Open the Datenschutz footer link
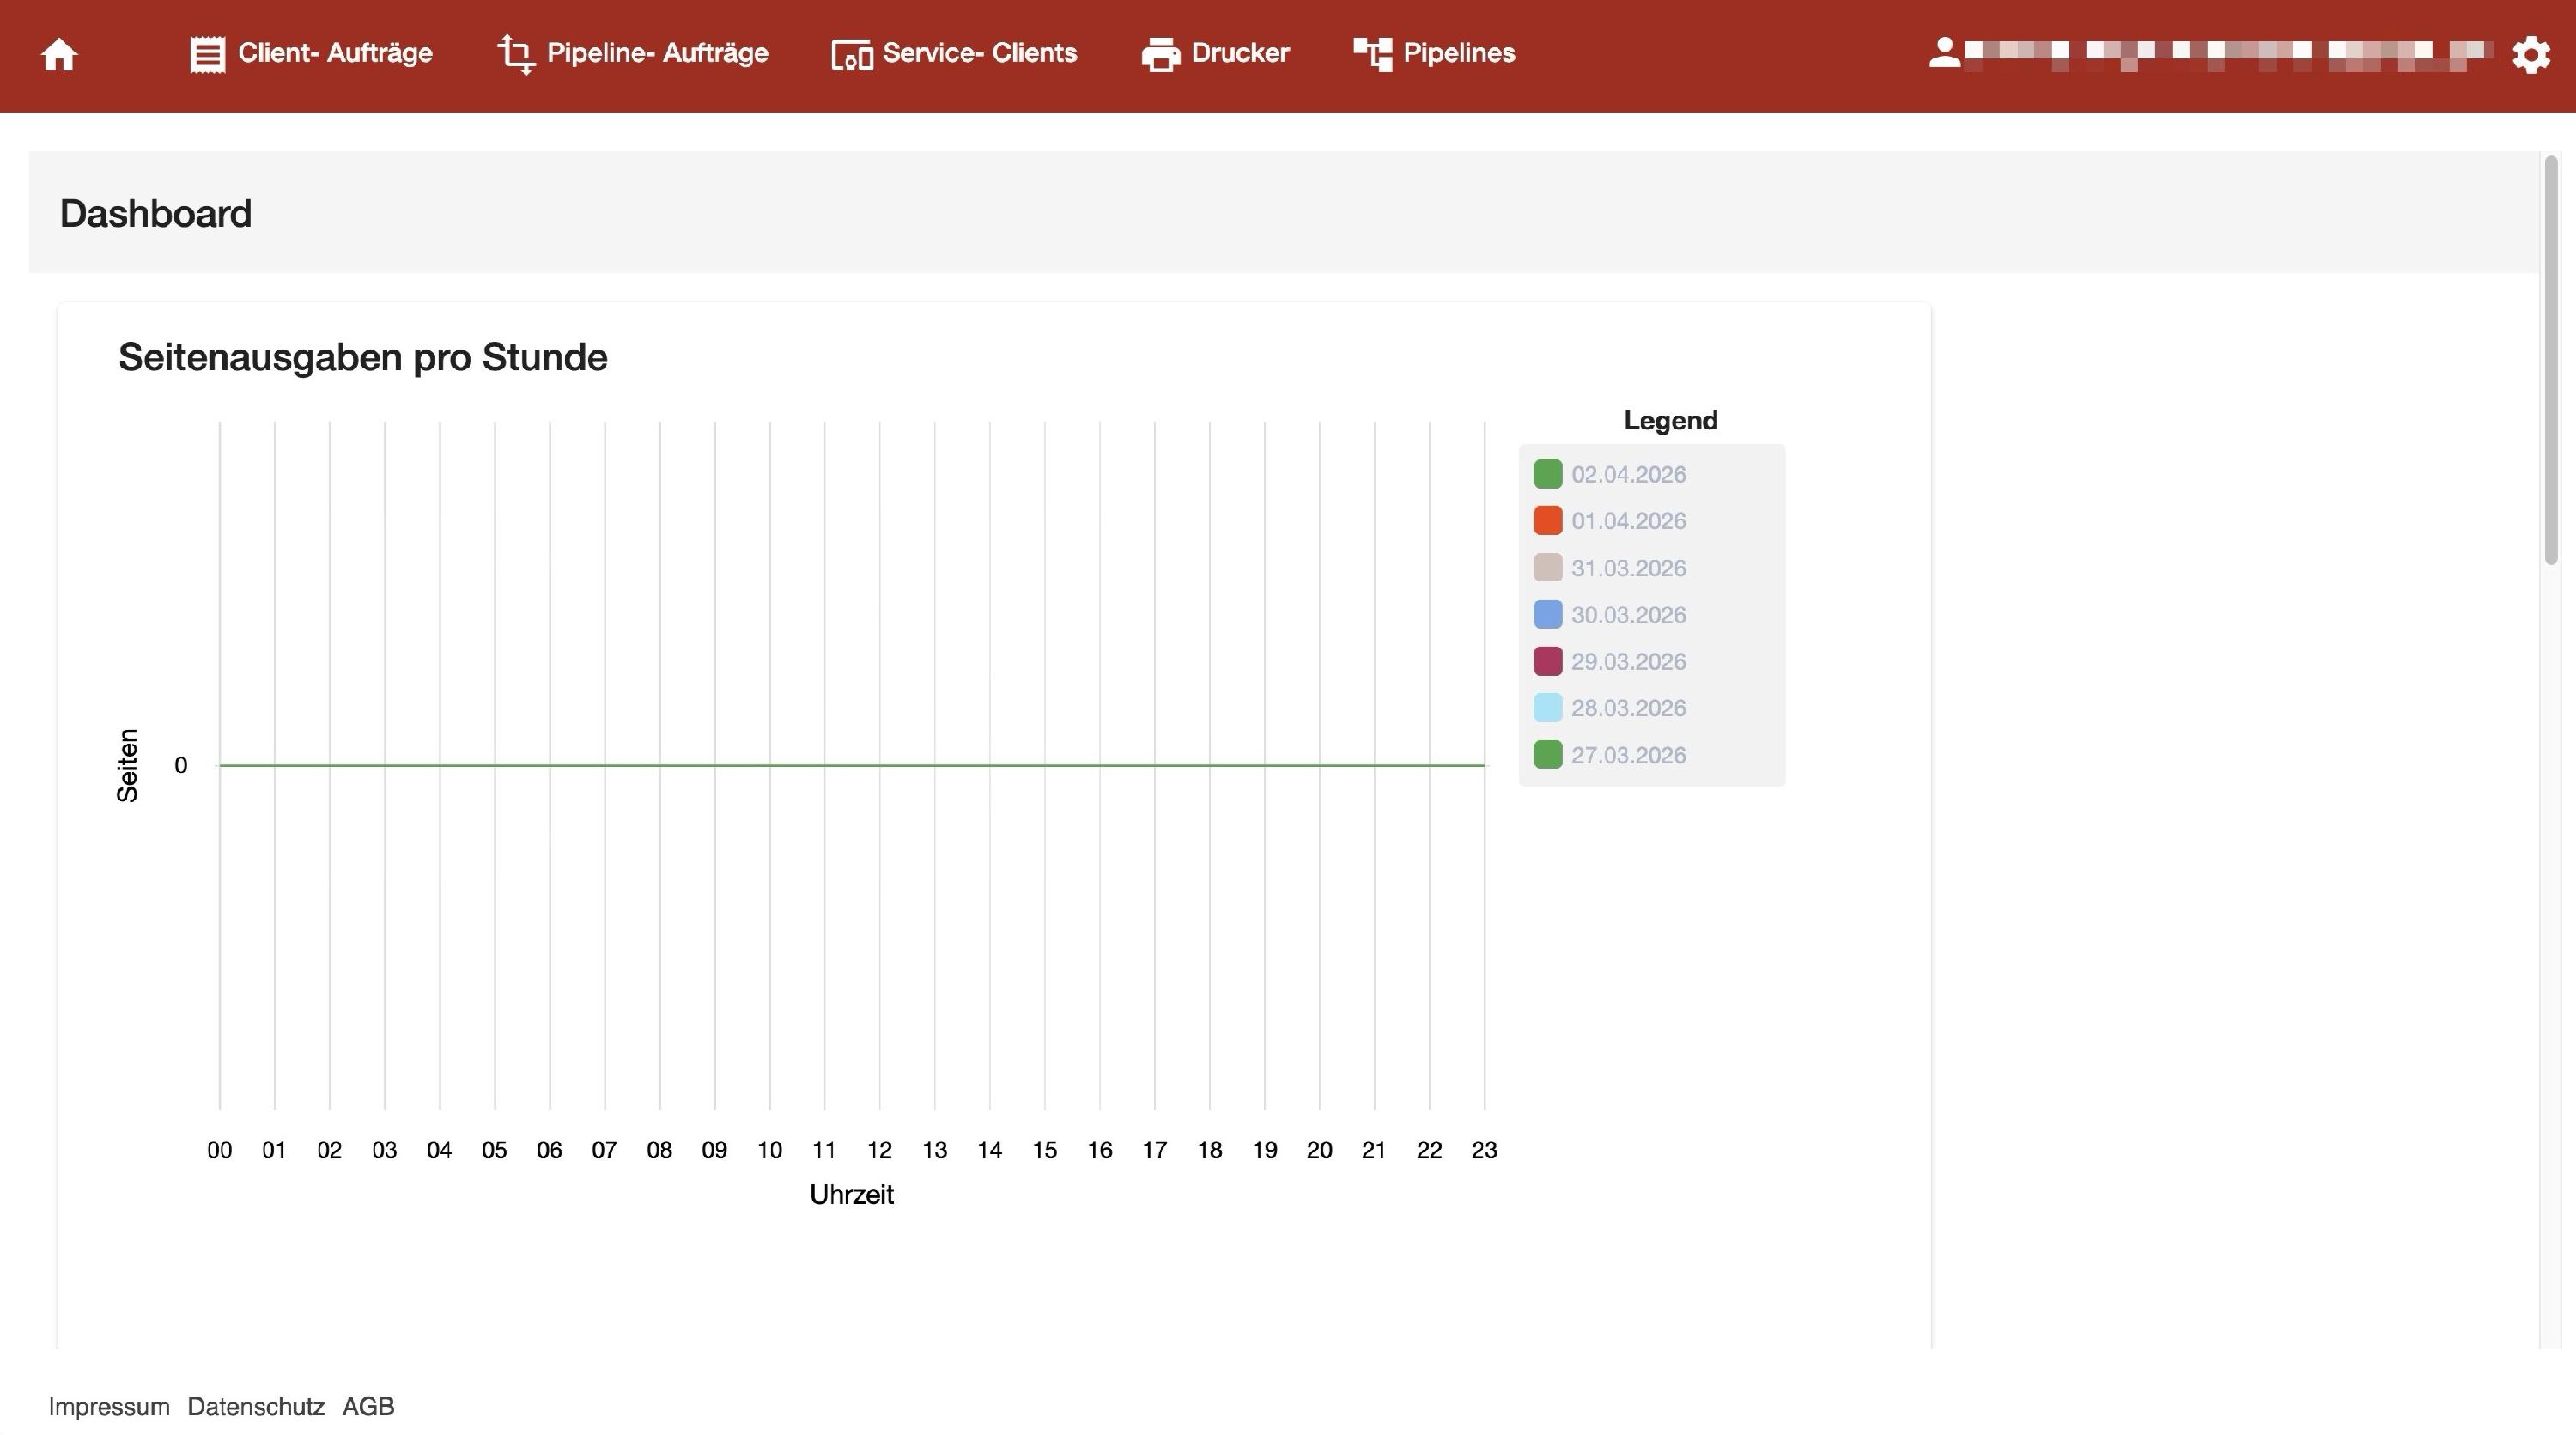 (x=256, y=1406)
